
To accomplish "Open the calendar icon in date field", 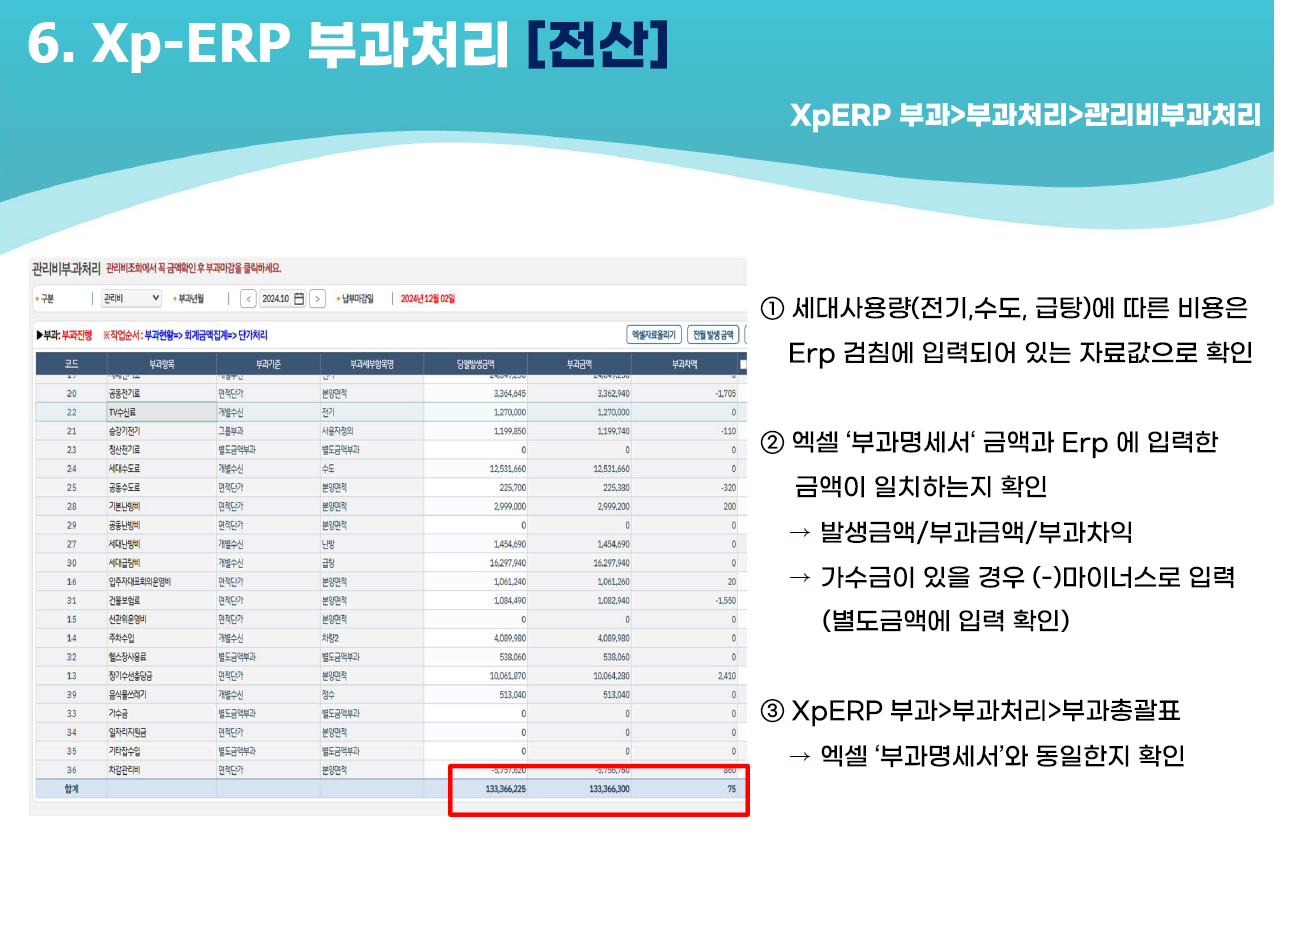I will tap(298, 298).
